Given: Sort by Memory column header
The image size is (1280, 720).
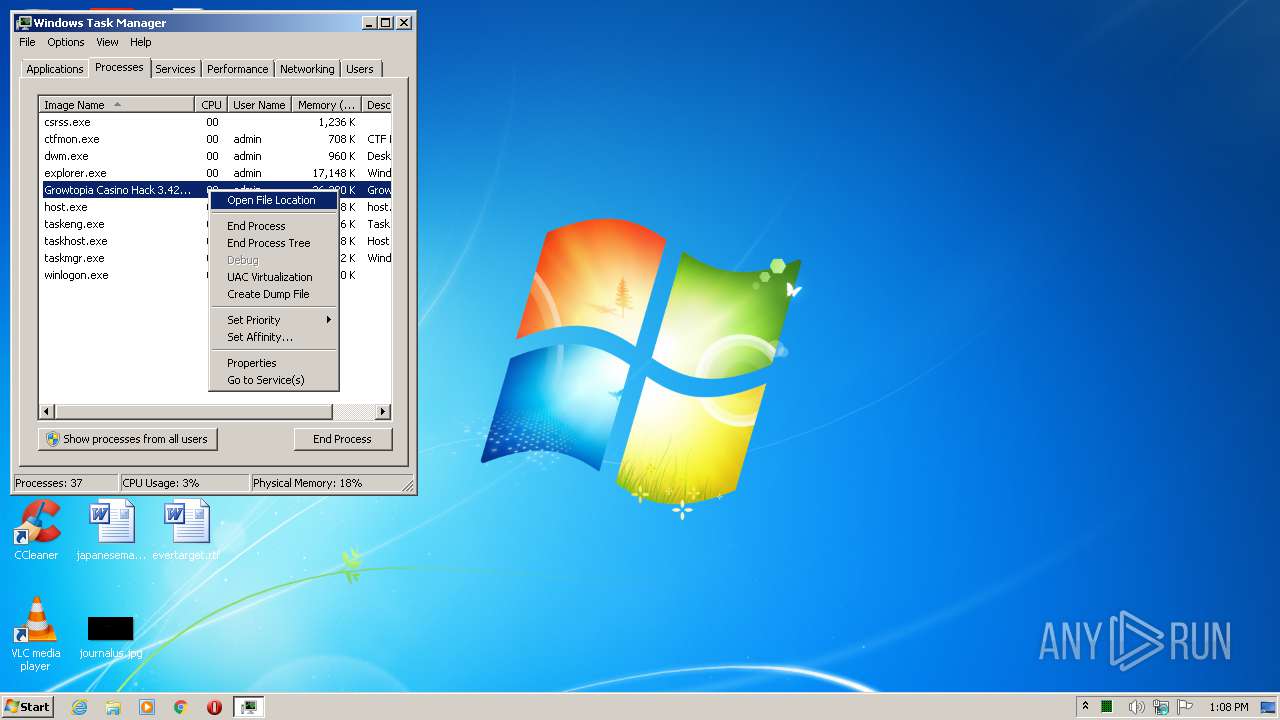Looking at the screenshot, I should 327,105.
